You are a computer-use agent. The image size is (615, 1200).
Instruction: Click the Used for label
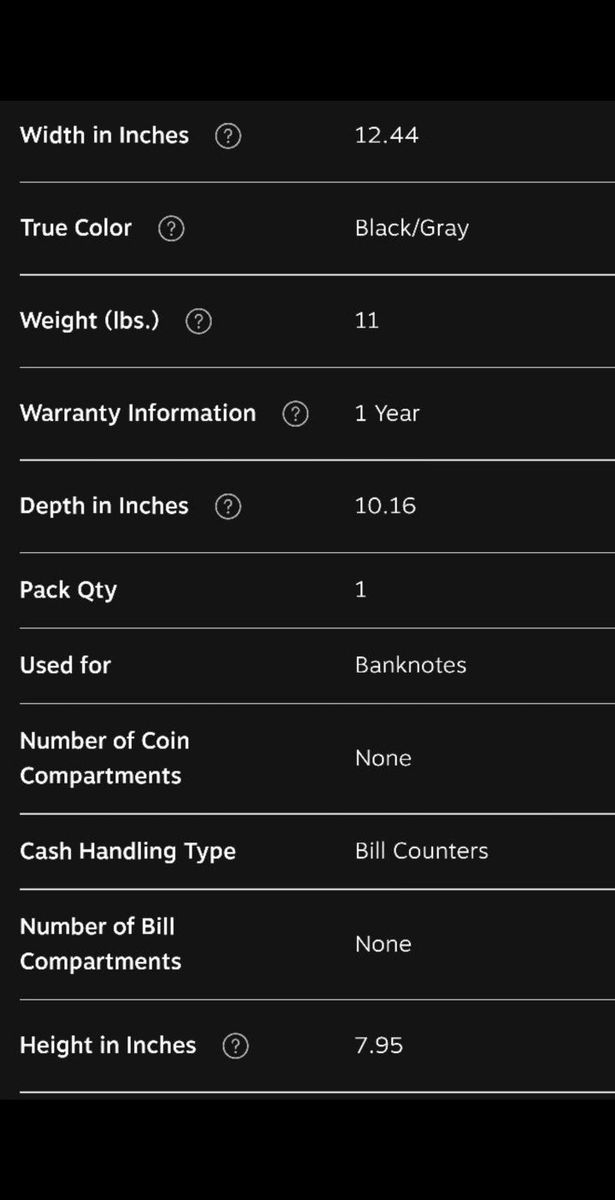click(65, 665)
